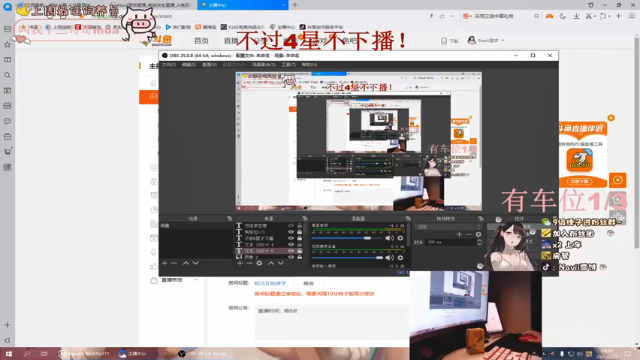640x360 pixels.
Task: Open the OBS 文件(F) menu
Action: coord(169,64)
